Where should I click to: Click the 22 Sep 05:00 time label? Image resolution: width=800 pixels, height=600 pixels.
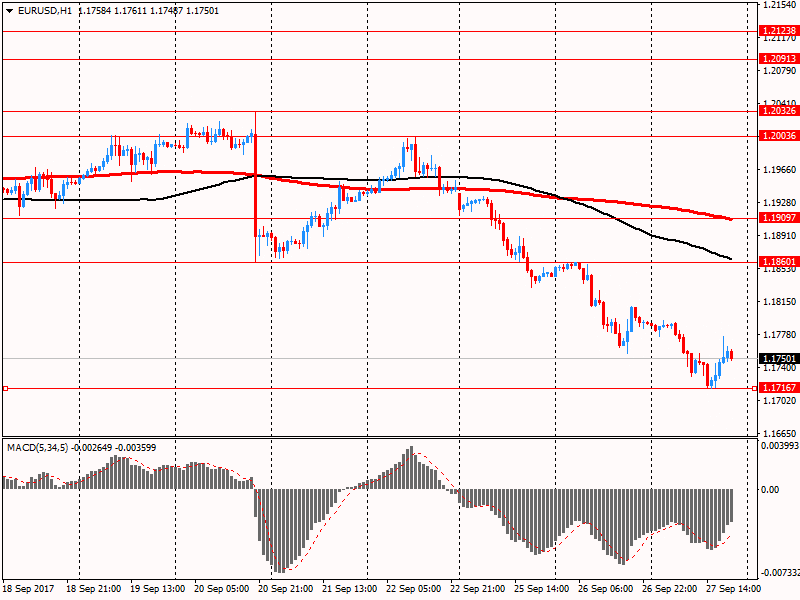pos(413,589)
